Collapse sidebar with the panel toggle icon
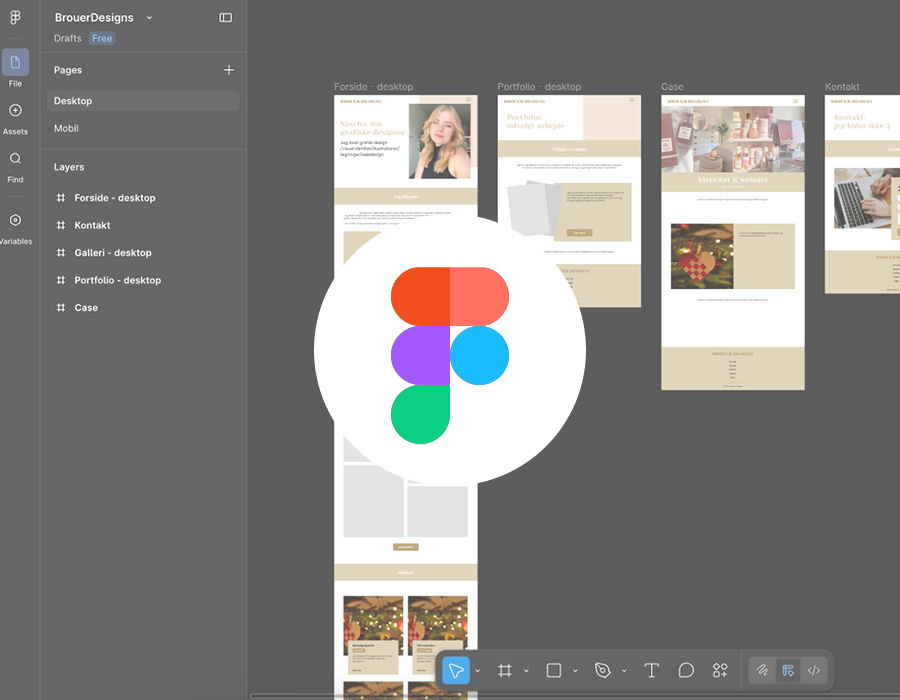Image resolution: width=900 pixels, height=700 pixels. 226,18
